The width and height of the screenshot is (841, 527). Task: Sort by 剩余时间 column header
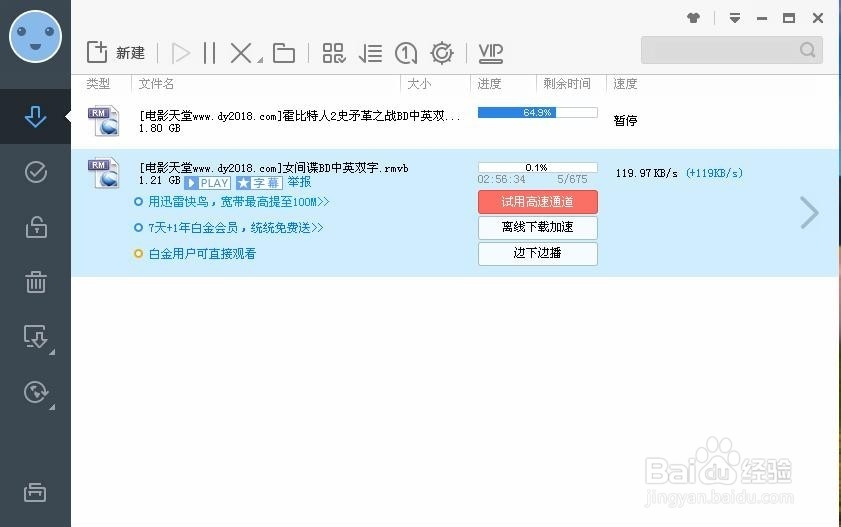[567, 84]
